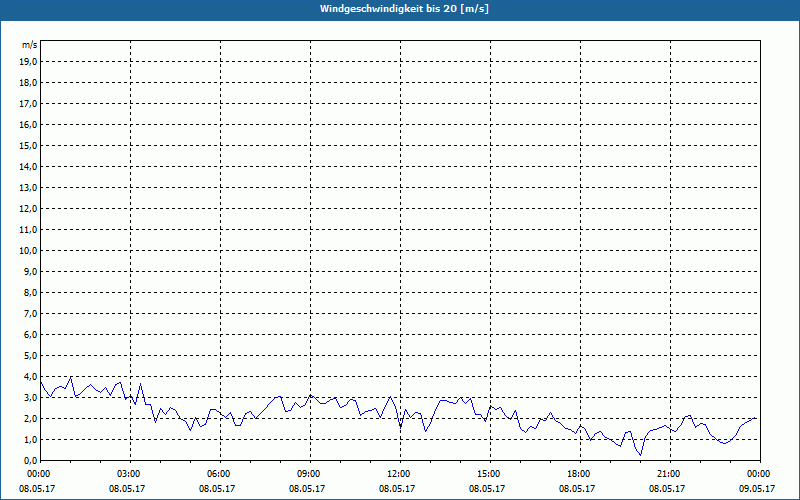
Task: Select the 13,0 axis value
Action: point(30,188)
